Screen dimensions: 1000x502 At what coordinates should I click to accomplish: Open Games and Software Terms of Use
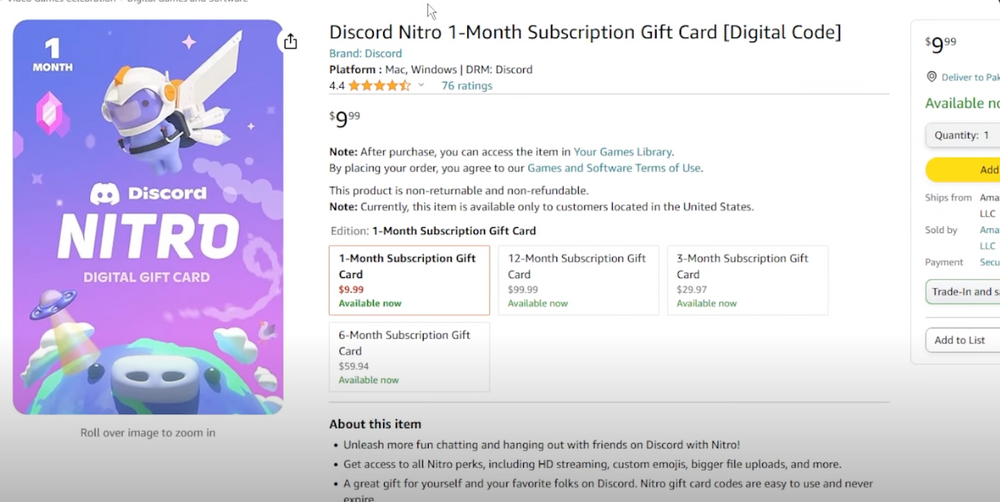(614, 168)
